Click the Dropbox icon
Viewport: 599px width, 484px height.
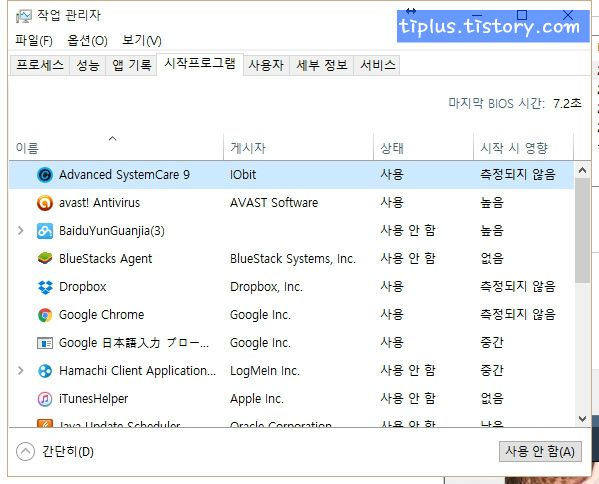(x=45, y=287)
